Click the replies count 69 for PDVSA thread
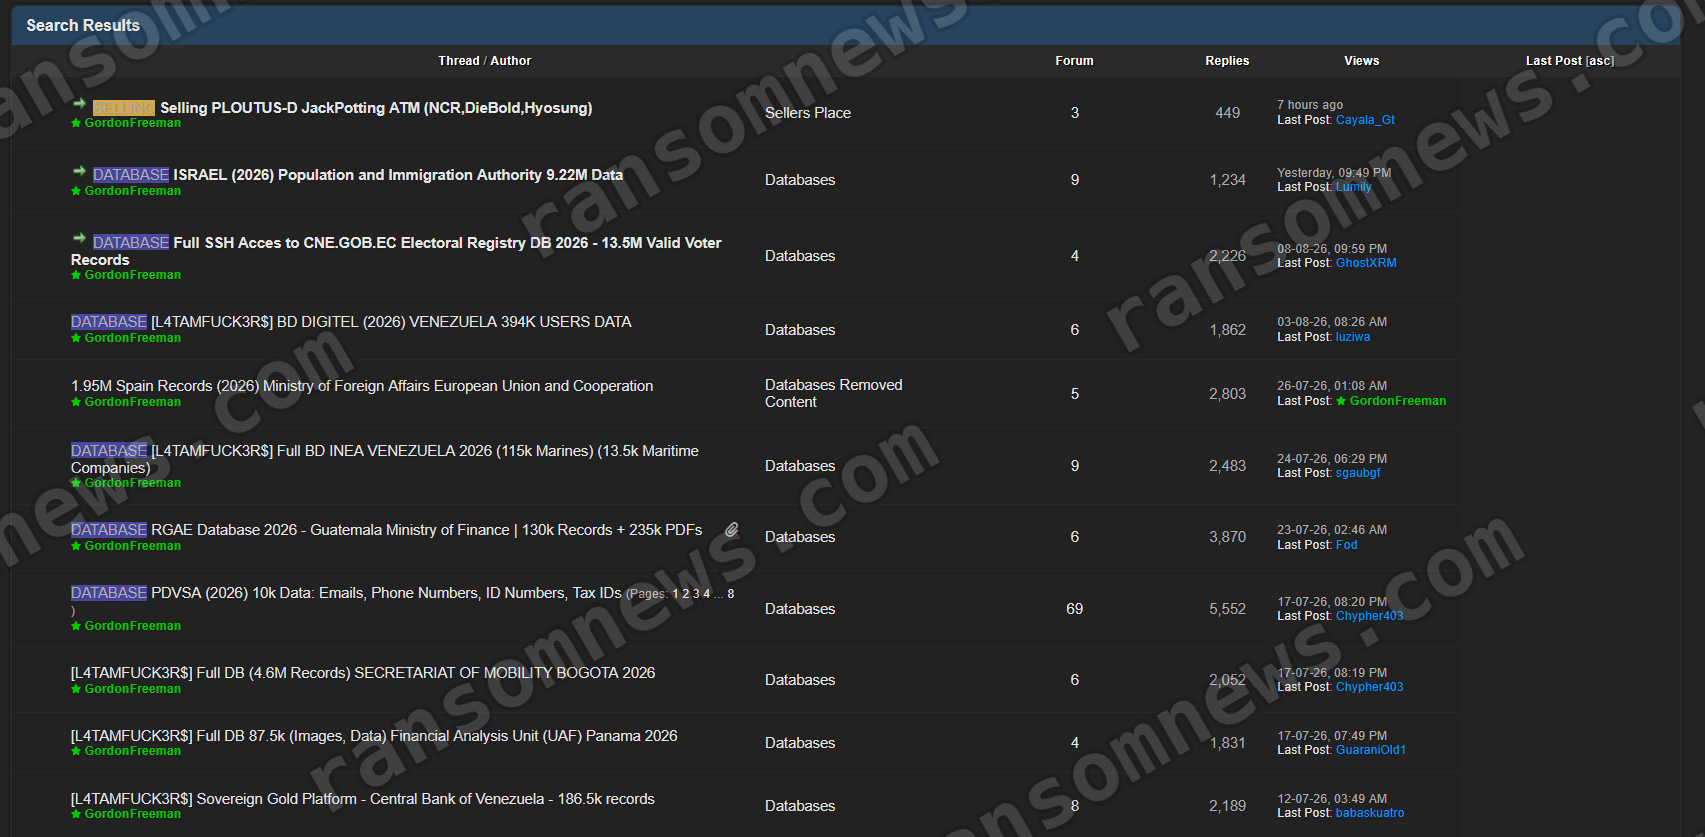This screenshot has height=837, width=1705. click(x=1075, y=609)
